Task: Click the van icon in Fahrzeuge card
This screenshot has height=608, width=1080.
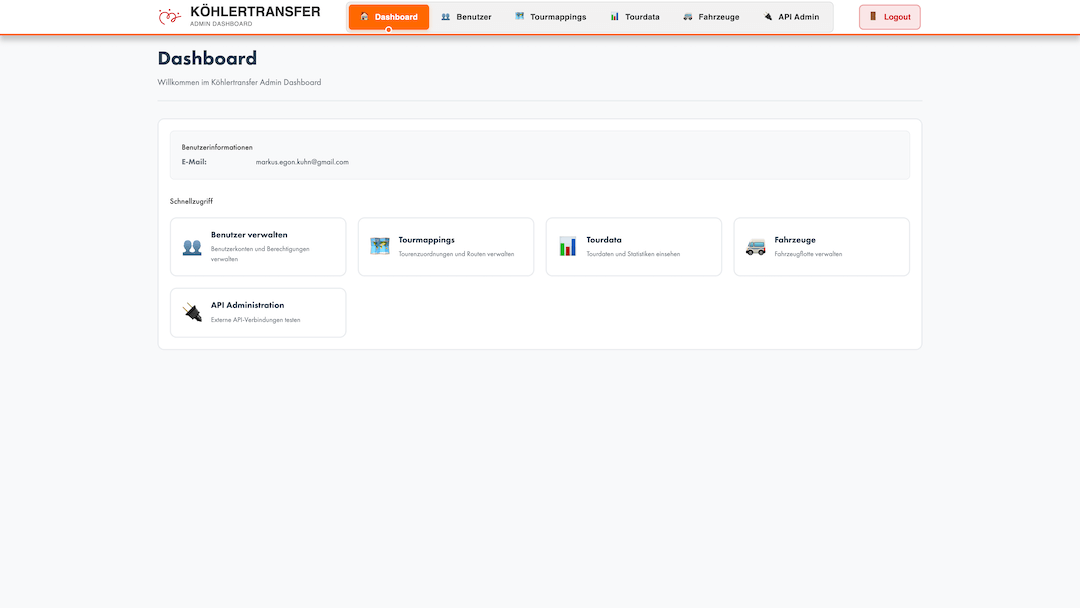Action: pyautogui.click(x=756, y=247)
